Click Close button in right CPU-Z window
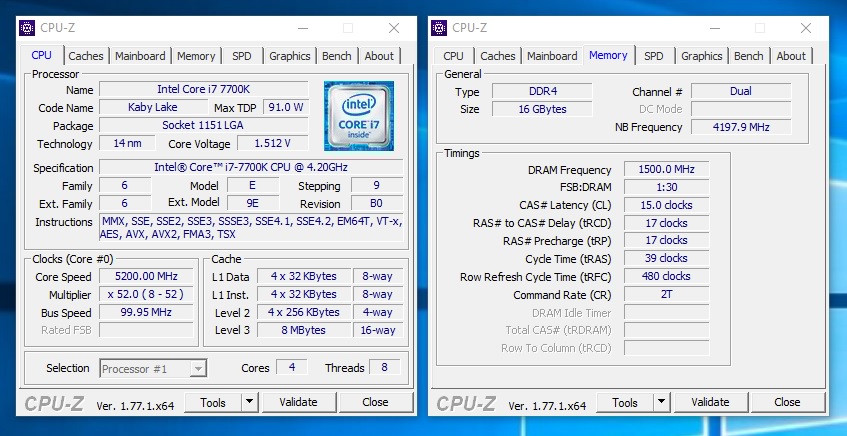The image size is (847, 436). [787, 403]
